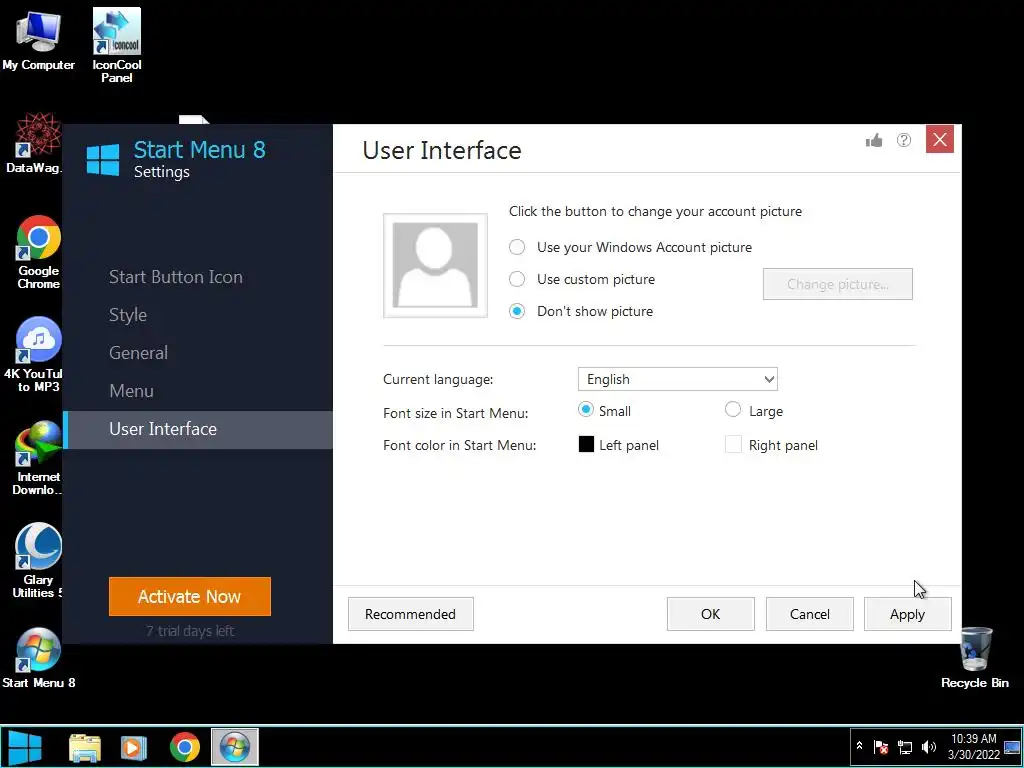Select the User Interface section

coord(198,429)
